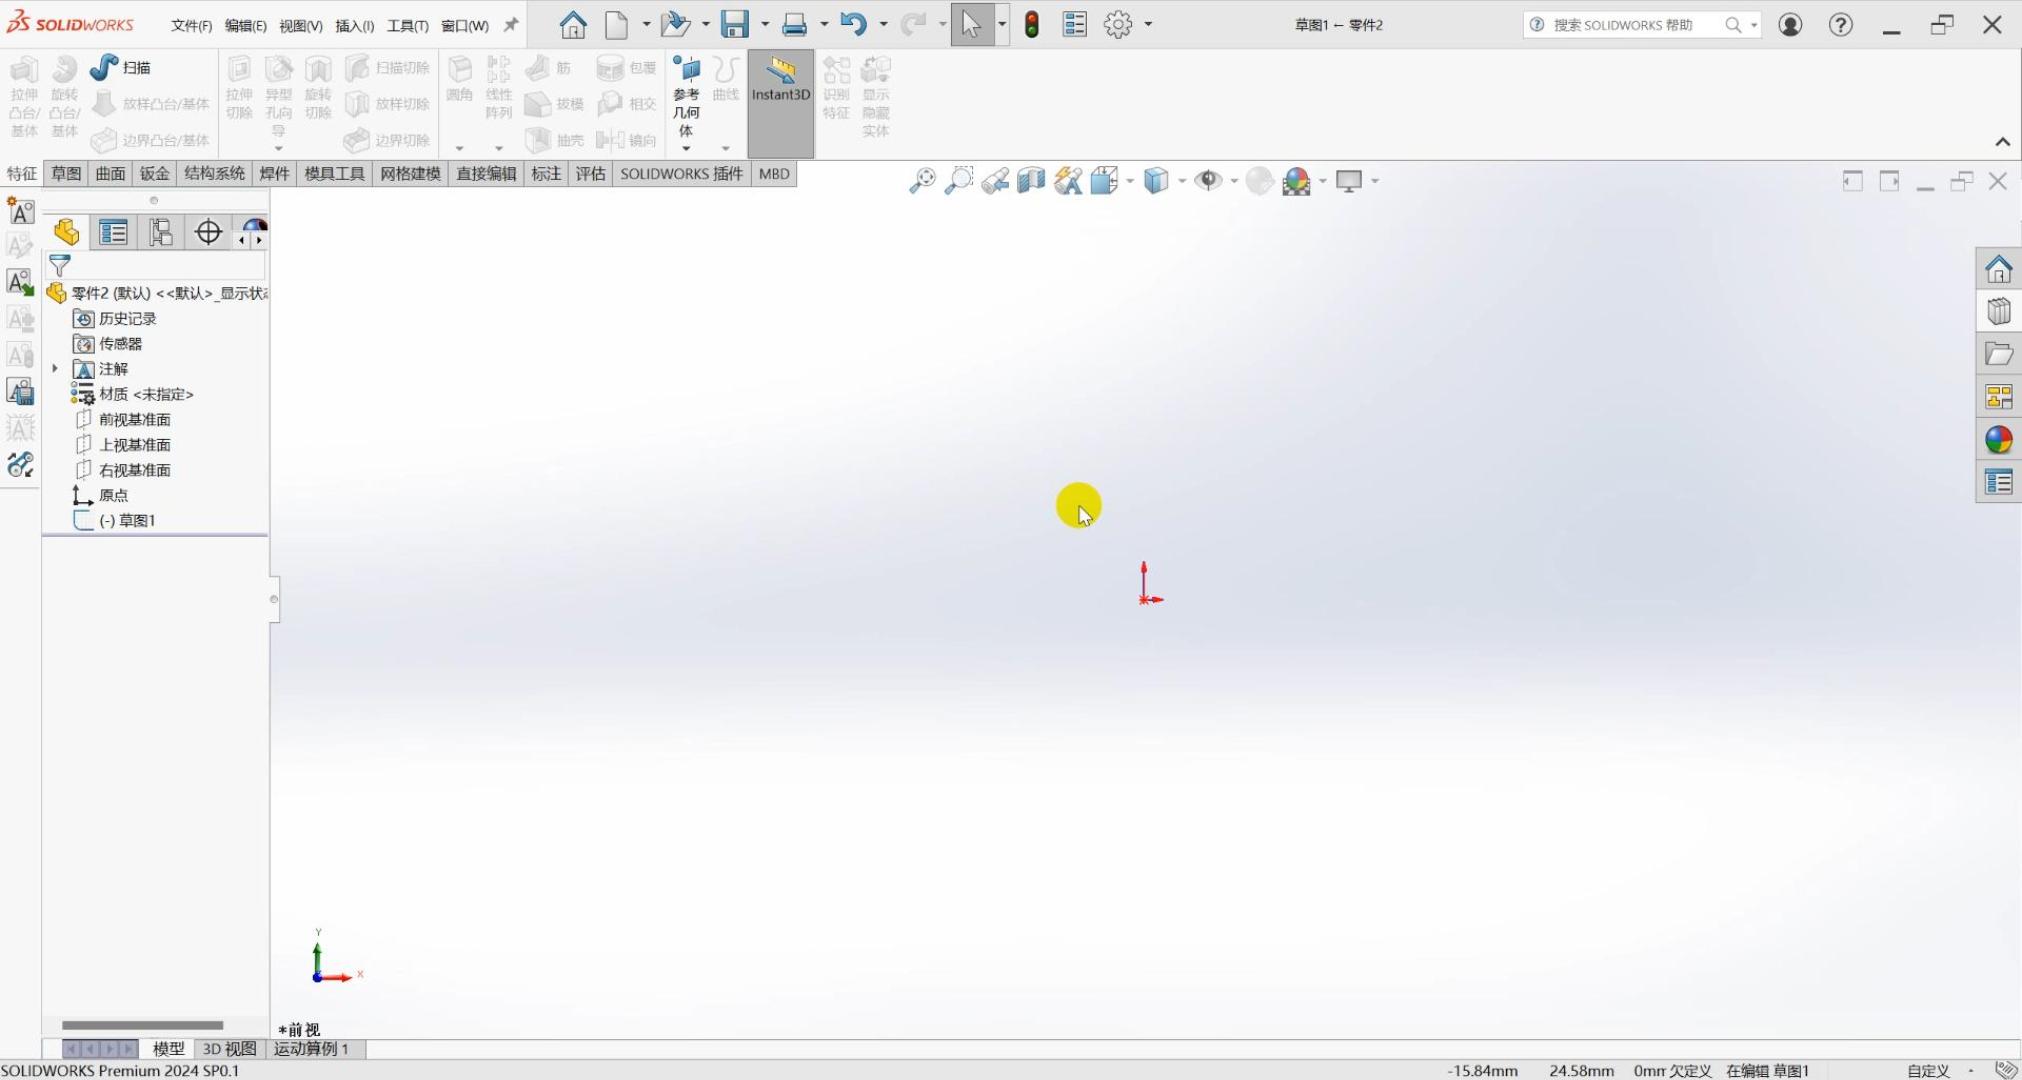Collapse the CommandManager ribbon chevron
Screen dimensions: 2022x1080
[x=2002, y=142]
